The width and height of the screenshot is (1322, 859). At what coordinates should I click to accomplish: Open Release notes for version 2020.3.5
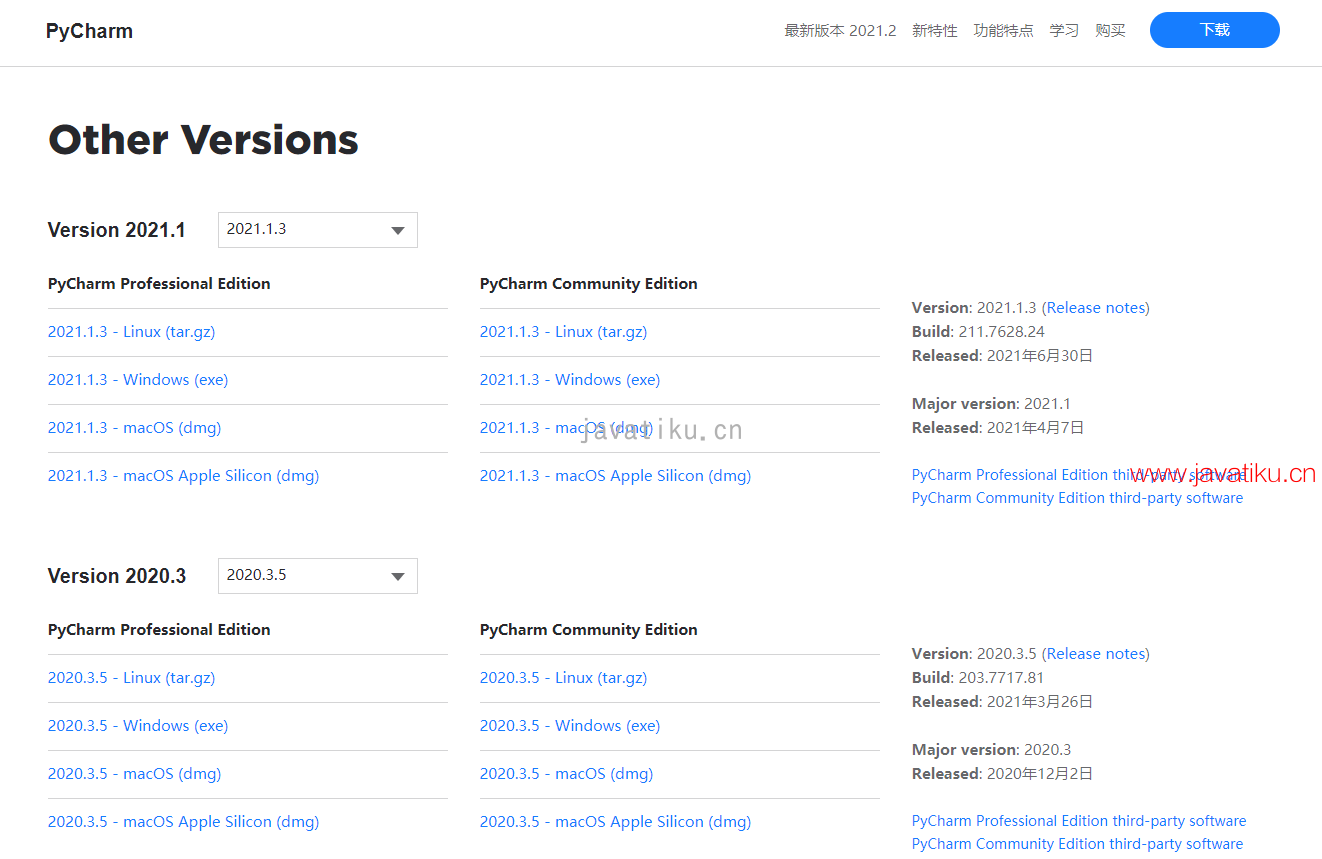point(1097,654)
